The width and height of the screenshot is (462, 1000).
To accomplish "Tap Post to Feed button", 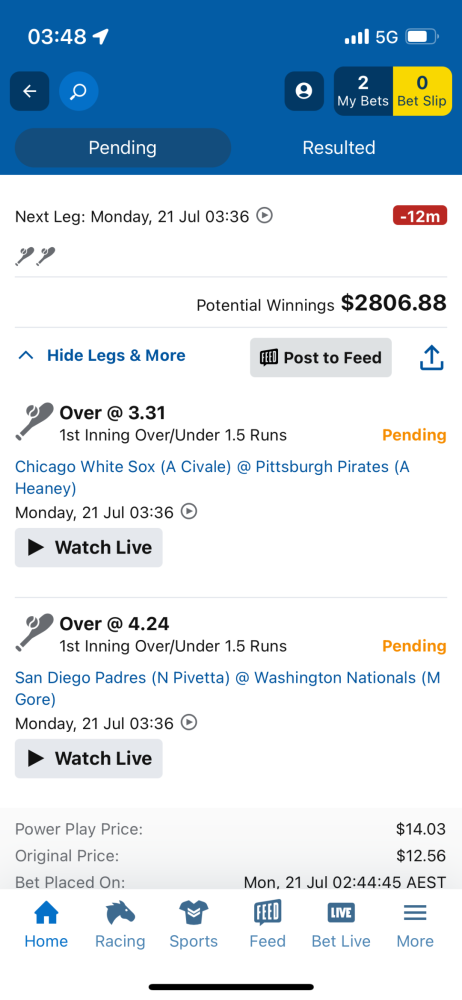I will coord(321,358).
